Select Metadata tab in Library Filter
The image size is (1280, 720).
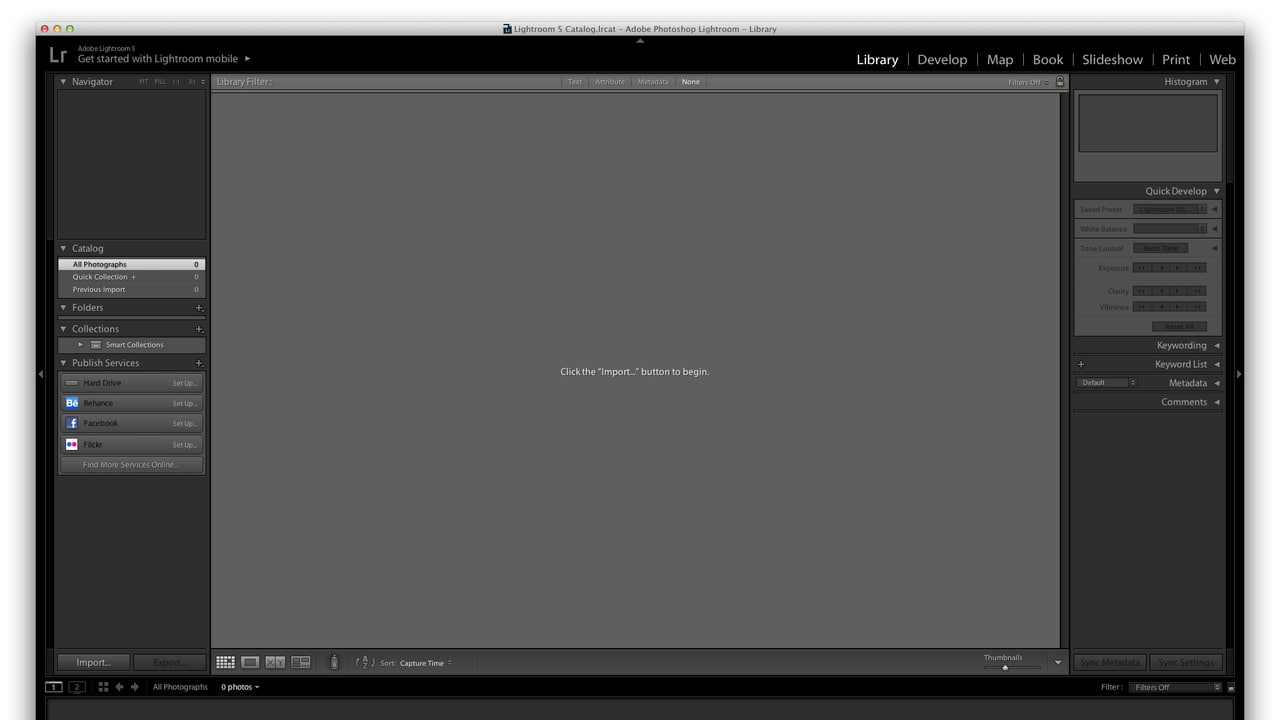pos(653,82)
